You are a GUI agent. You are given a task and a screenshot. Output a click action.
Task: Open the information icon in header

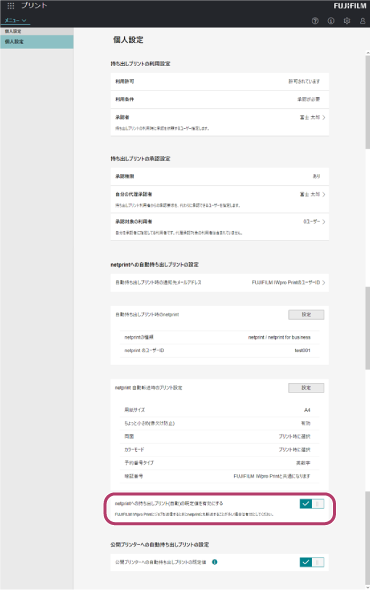[331, 21]
